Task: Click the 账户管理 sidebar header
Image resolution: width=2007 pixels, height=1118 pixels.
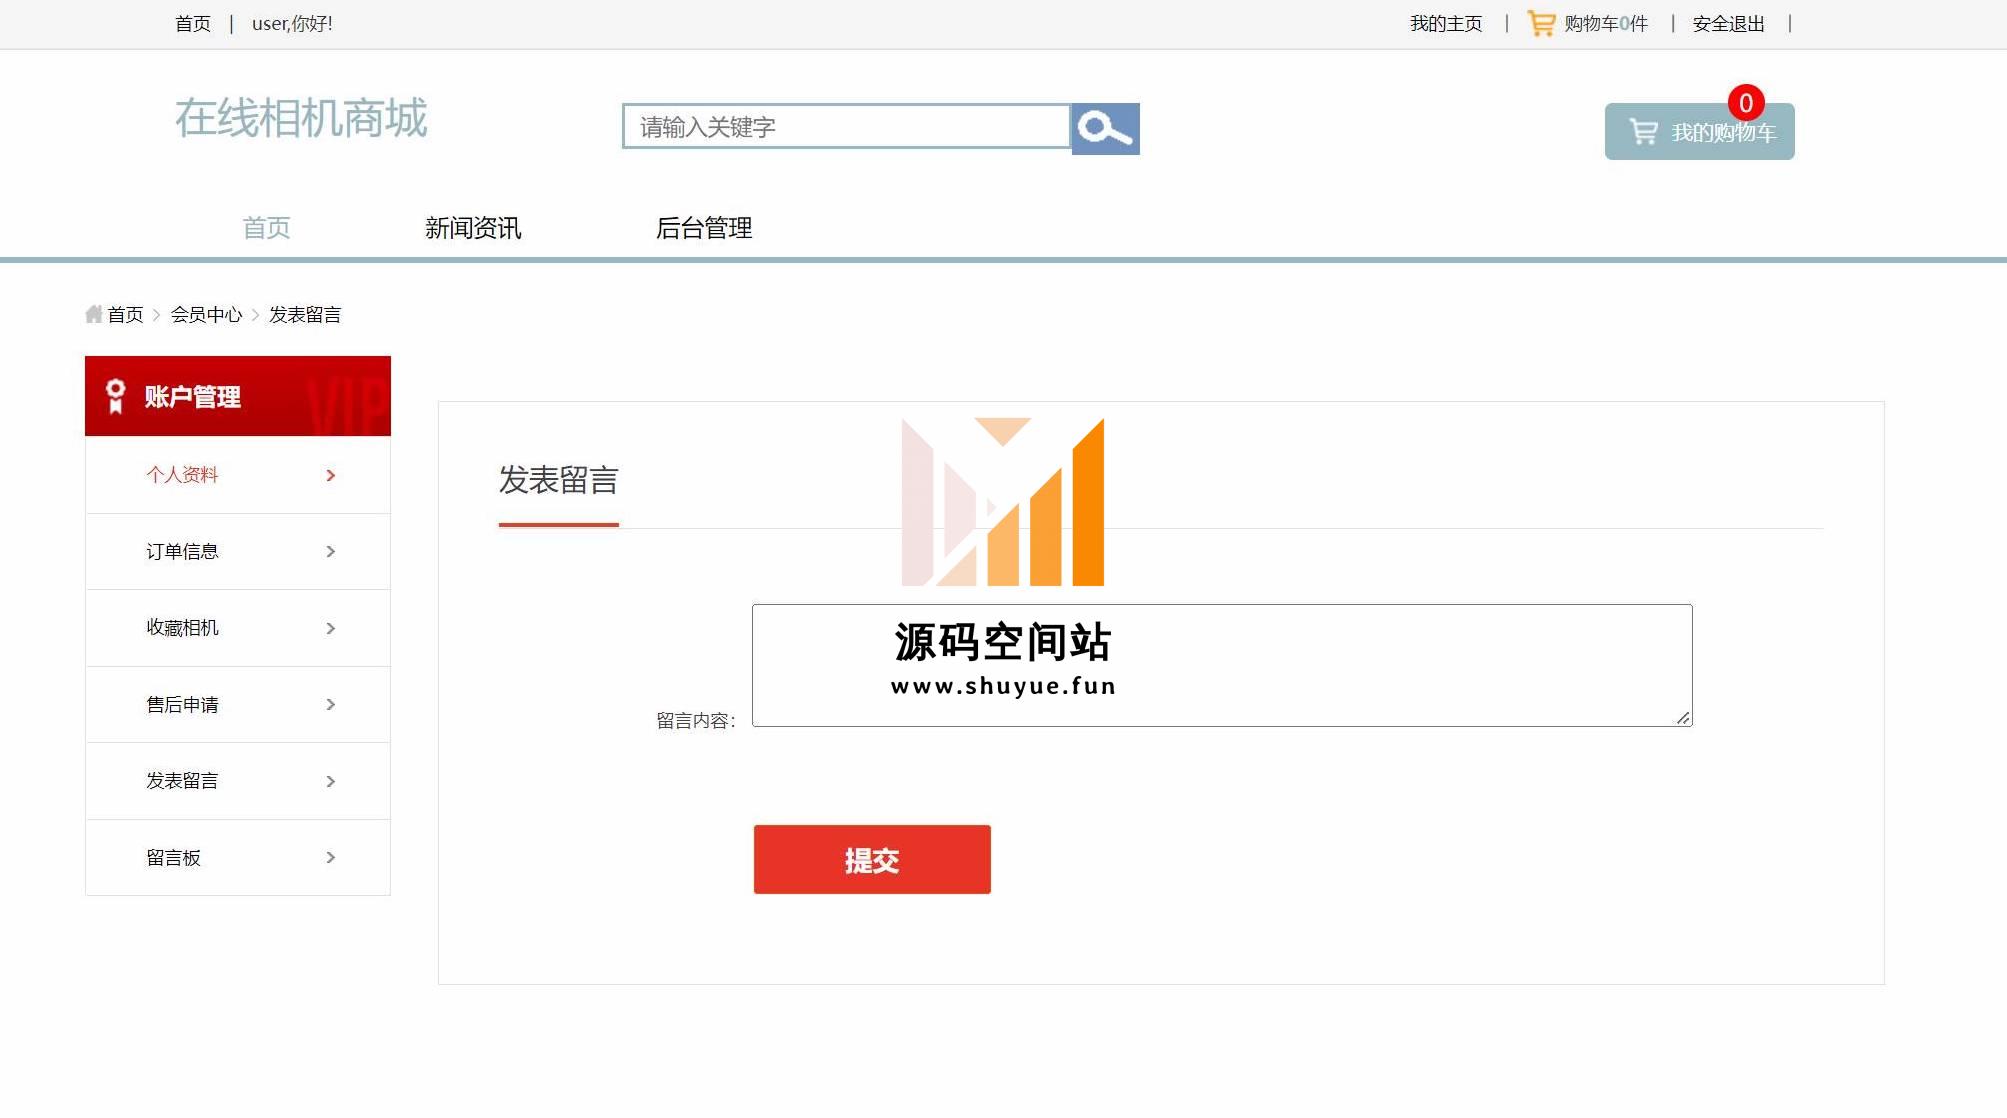Action: pyautogui.click(x=238, y=396)
